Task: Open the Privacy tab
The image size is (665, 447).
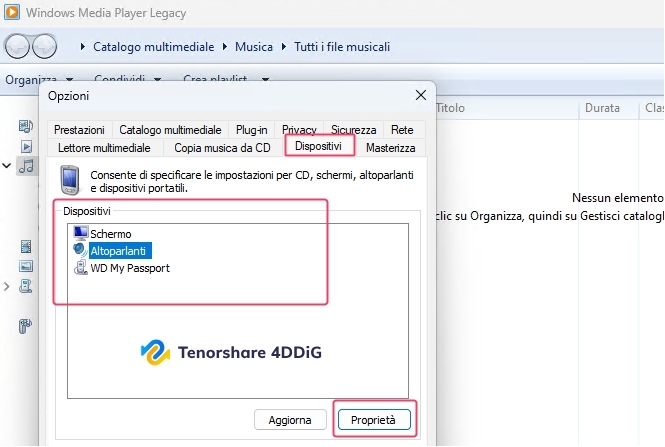Action: pos(299,130)
